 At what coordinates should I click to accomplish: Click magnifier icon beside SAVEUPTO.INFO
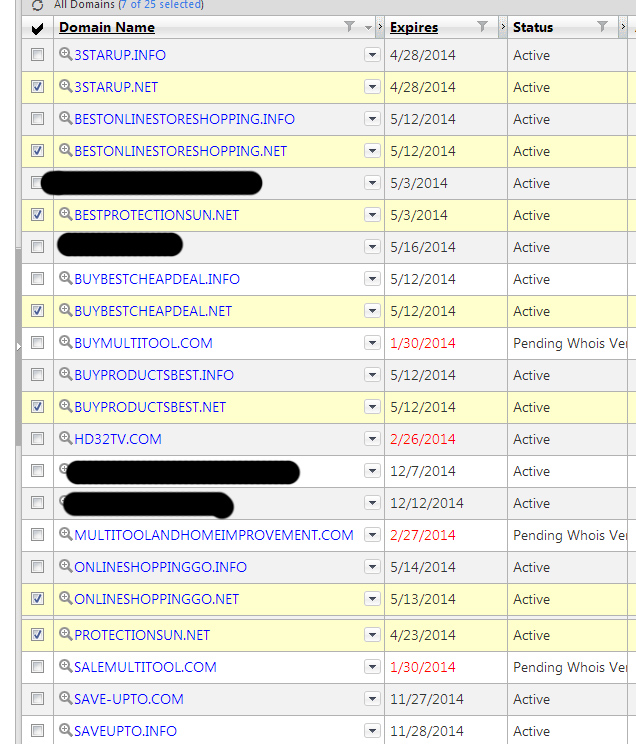pyautogui.click(x=65, y=730)
